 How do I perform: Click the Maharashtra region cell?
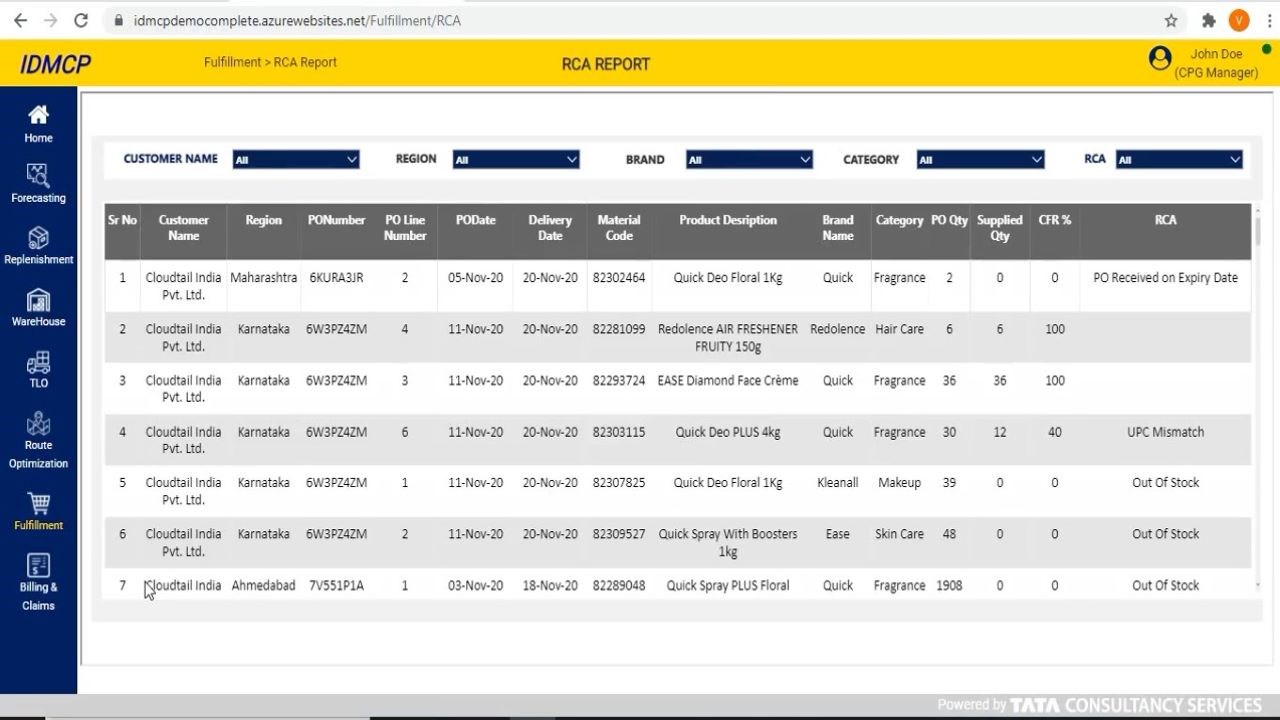coord(263,278)
